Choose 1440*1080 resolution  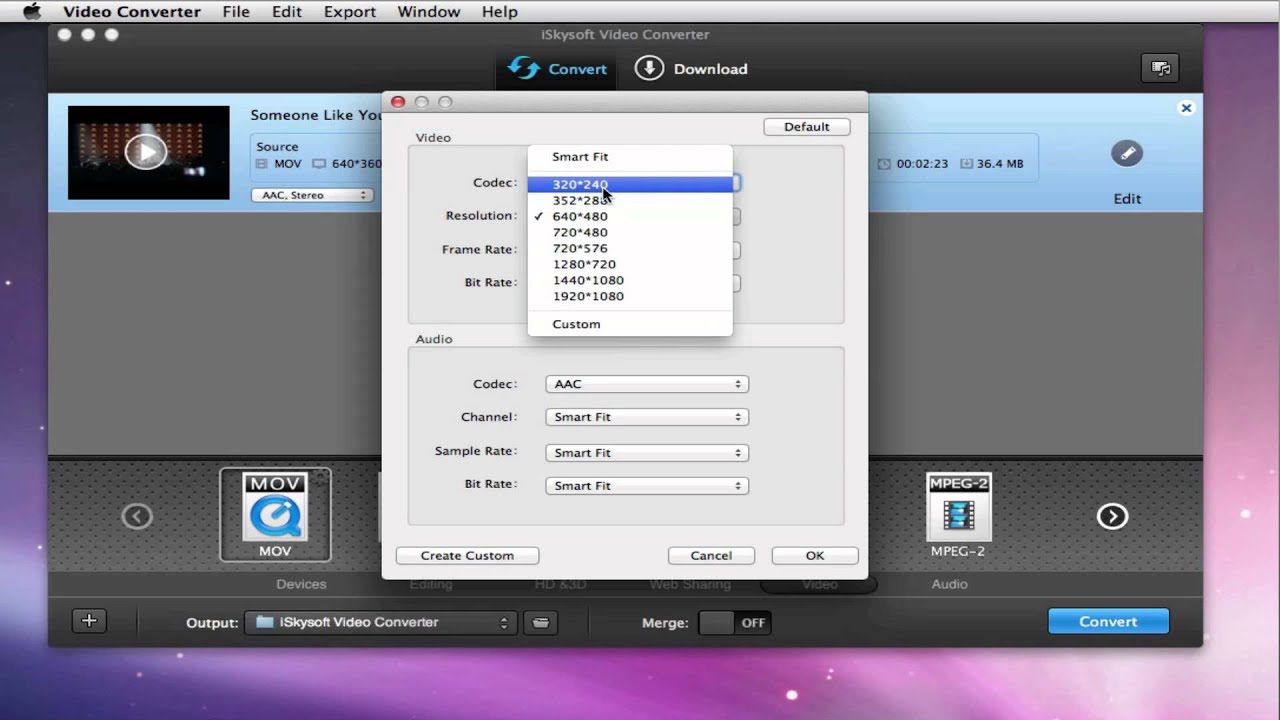point(630,280)
